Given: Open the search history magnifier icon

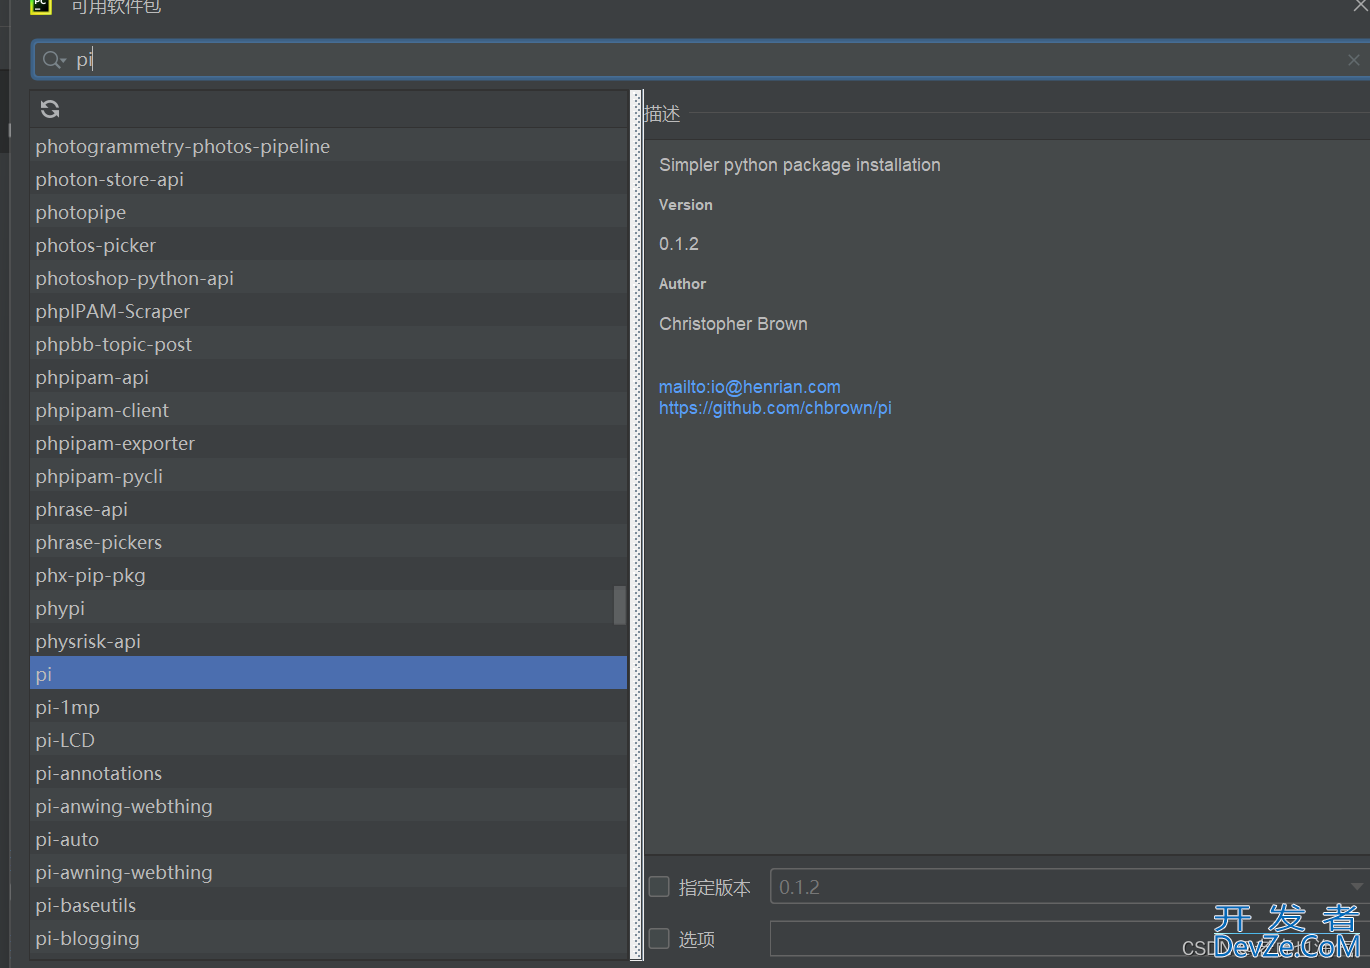Looking at the screenshot, I should (54, 60).
